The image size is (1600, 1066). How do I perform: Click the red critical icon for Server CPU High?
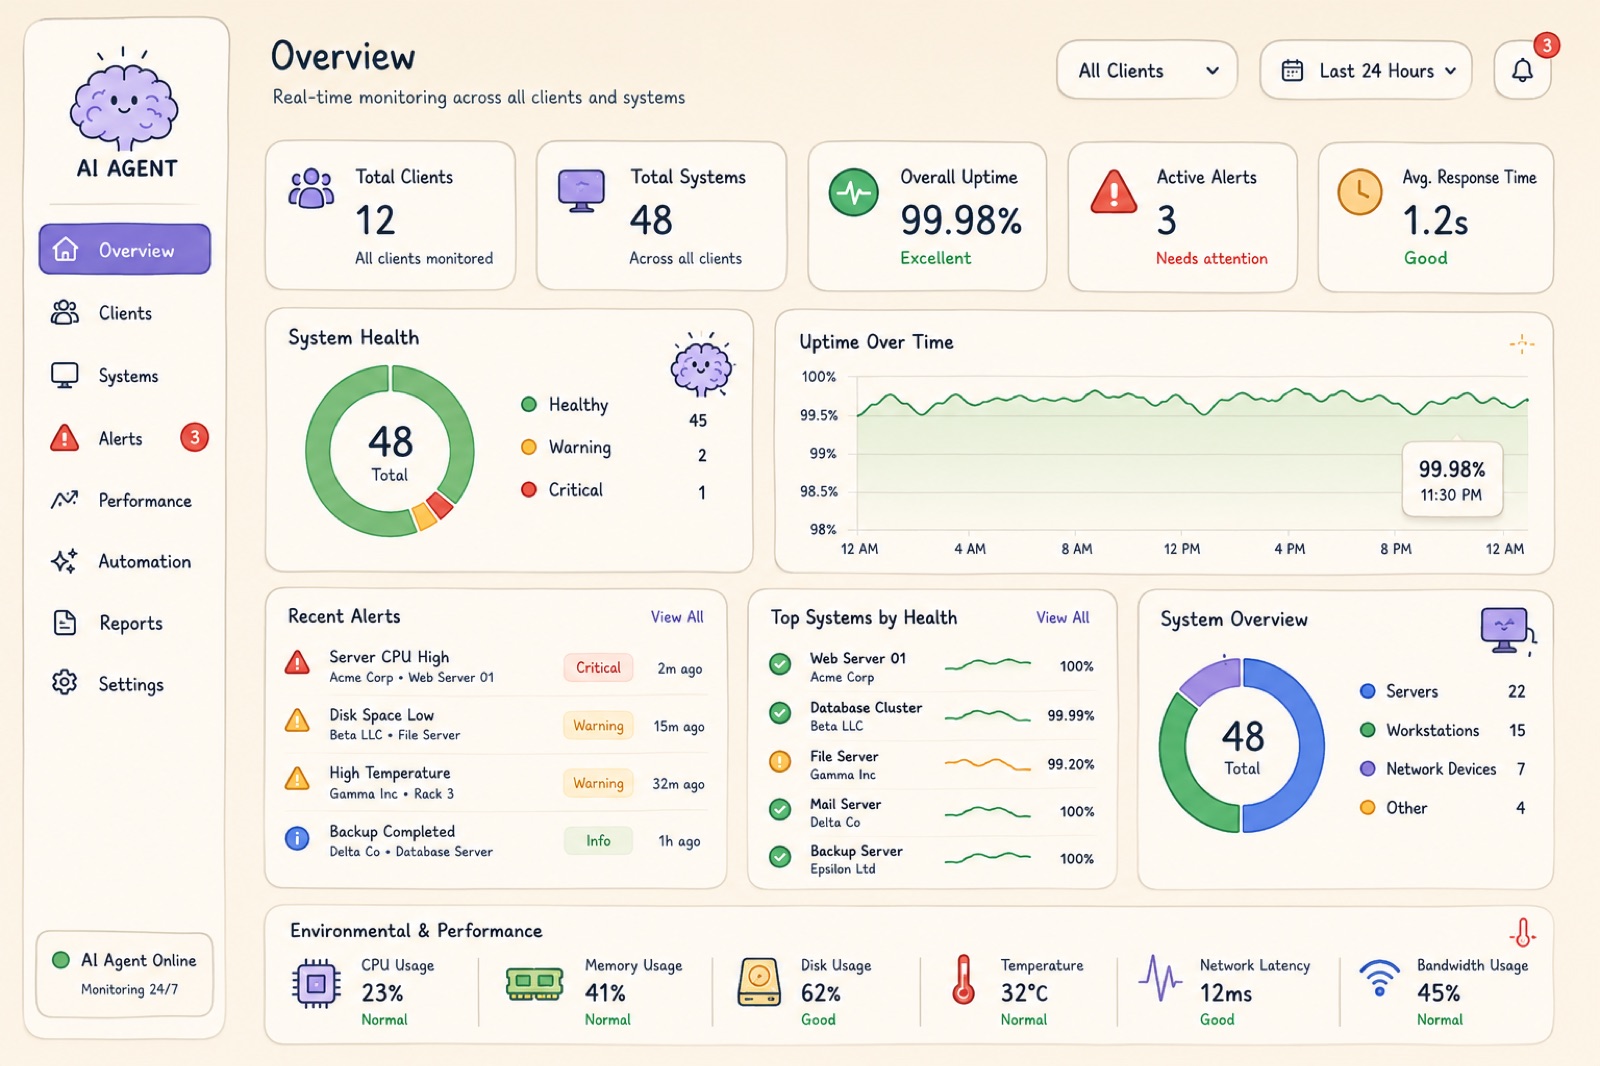[297, 663]
